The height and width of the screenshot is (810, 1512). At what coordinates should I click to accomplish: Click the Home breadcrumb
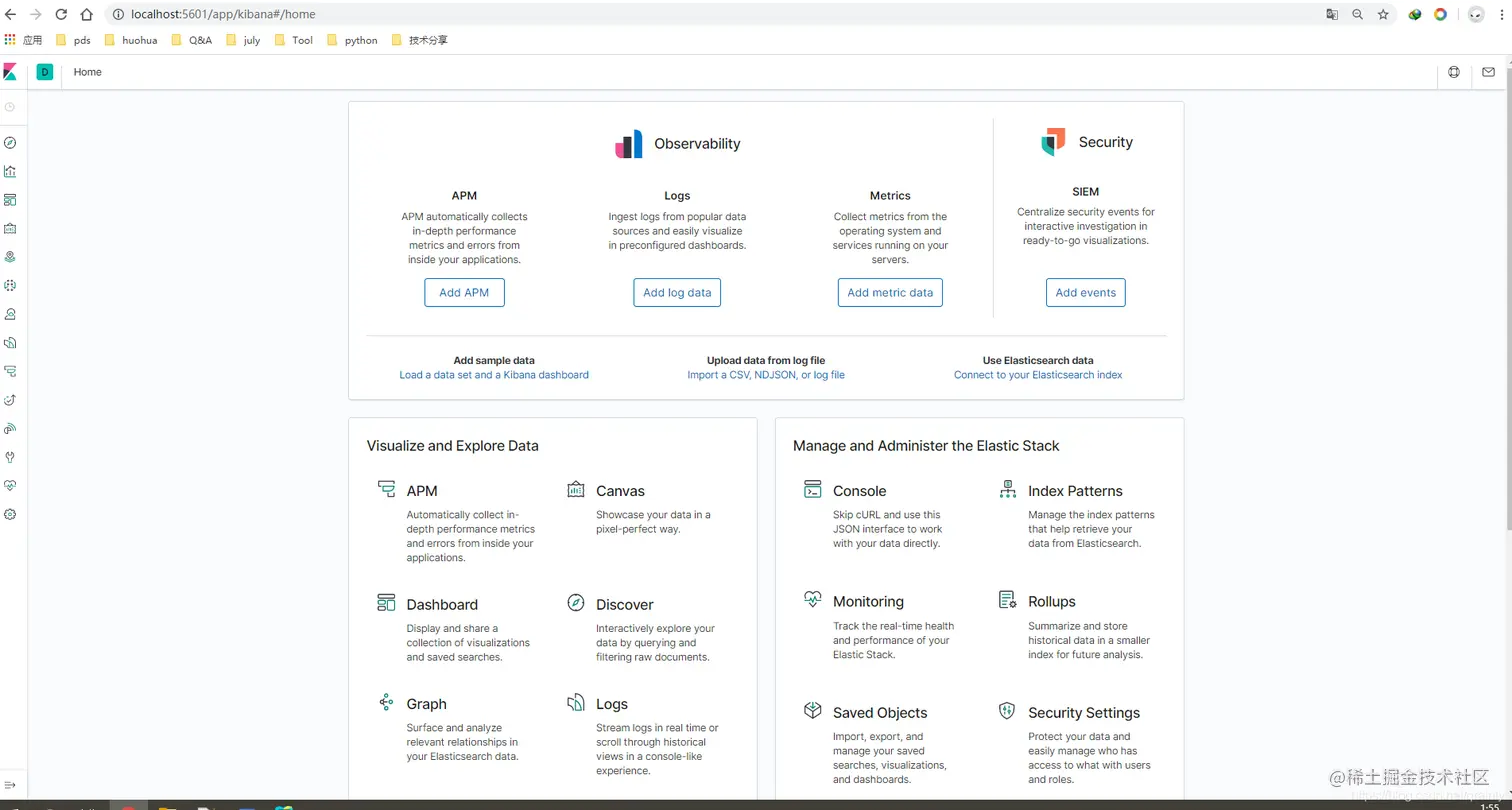[88, 72]
